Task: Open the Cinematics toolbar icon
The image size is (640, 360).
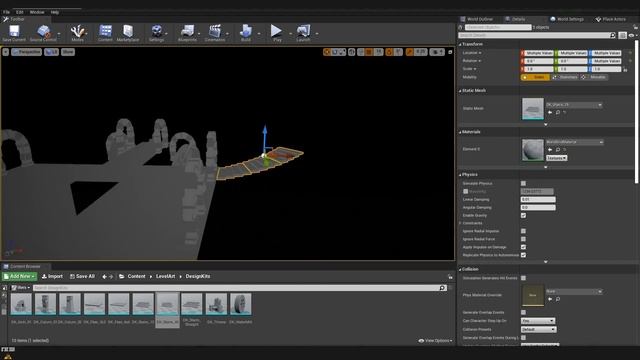Action: point(215,33)
